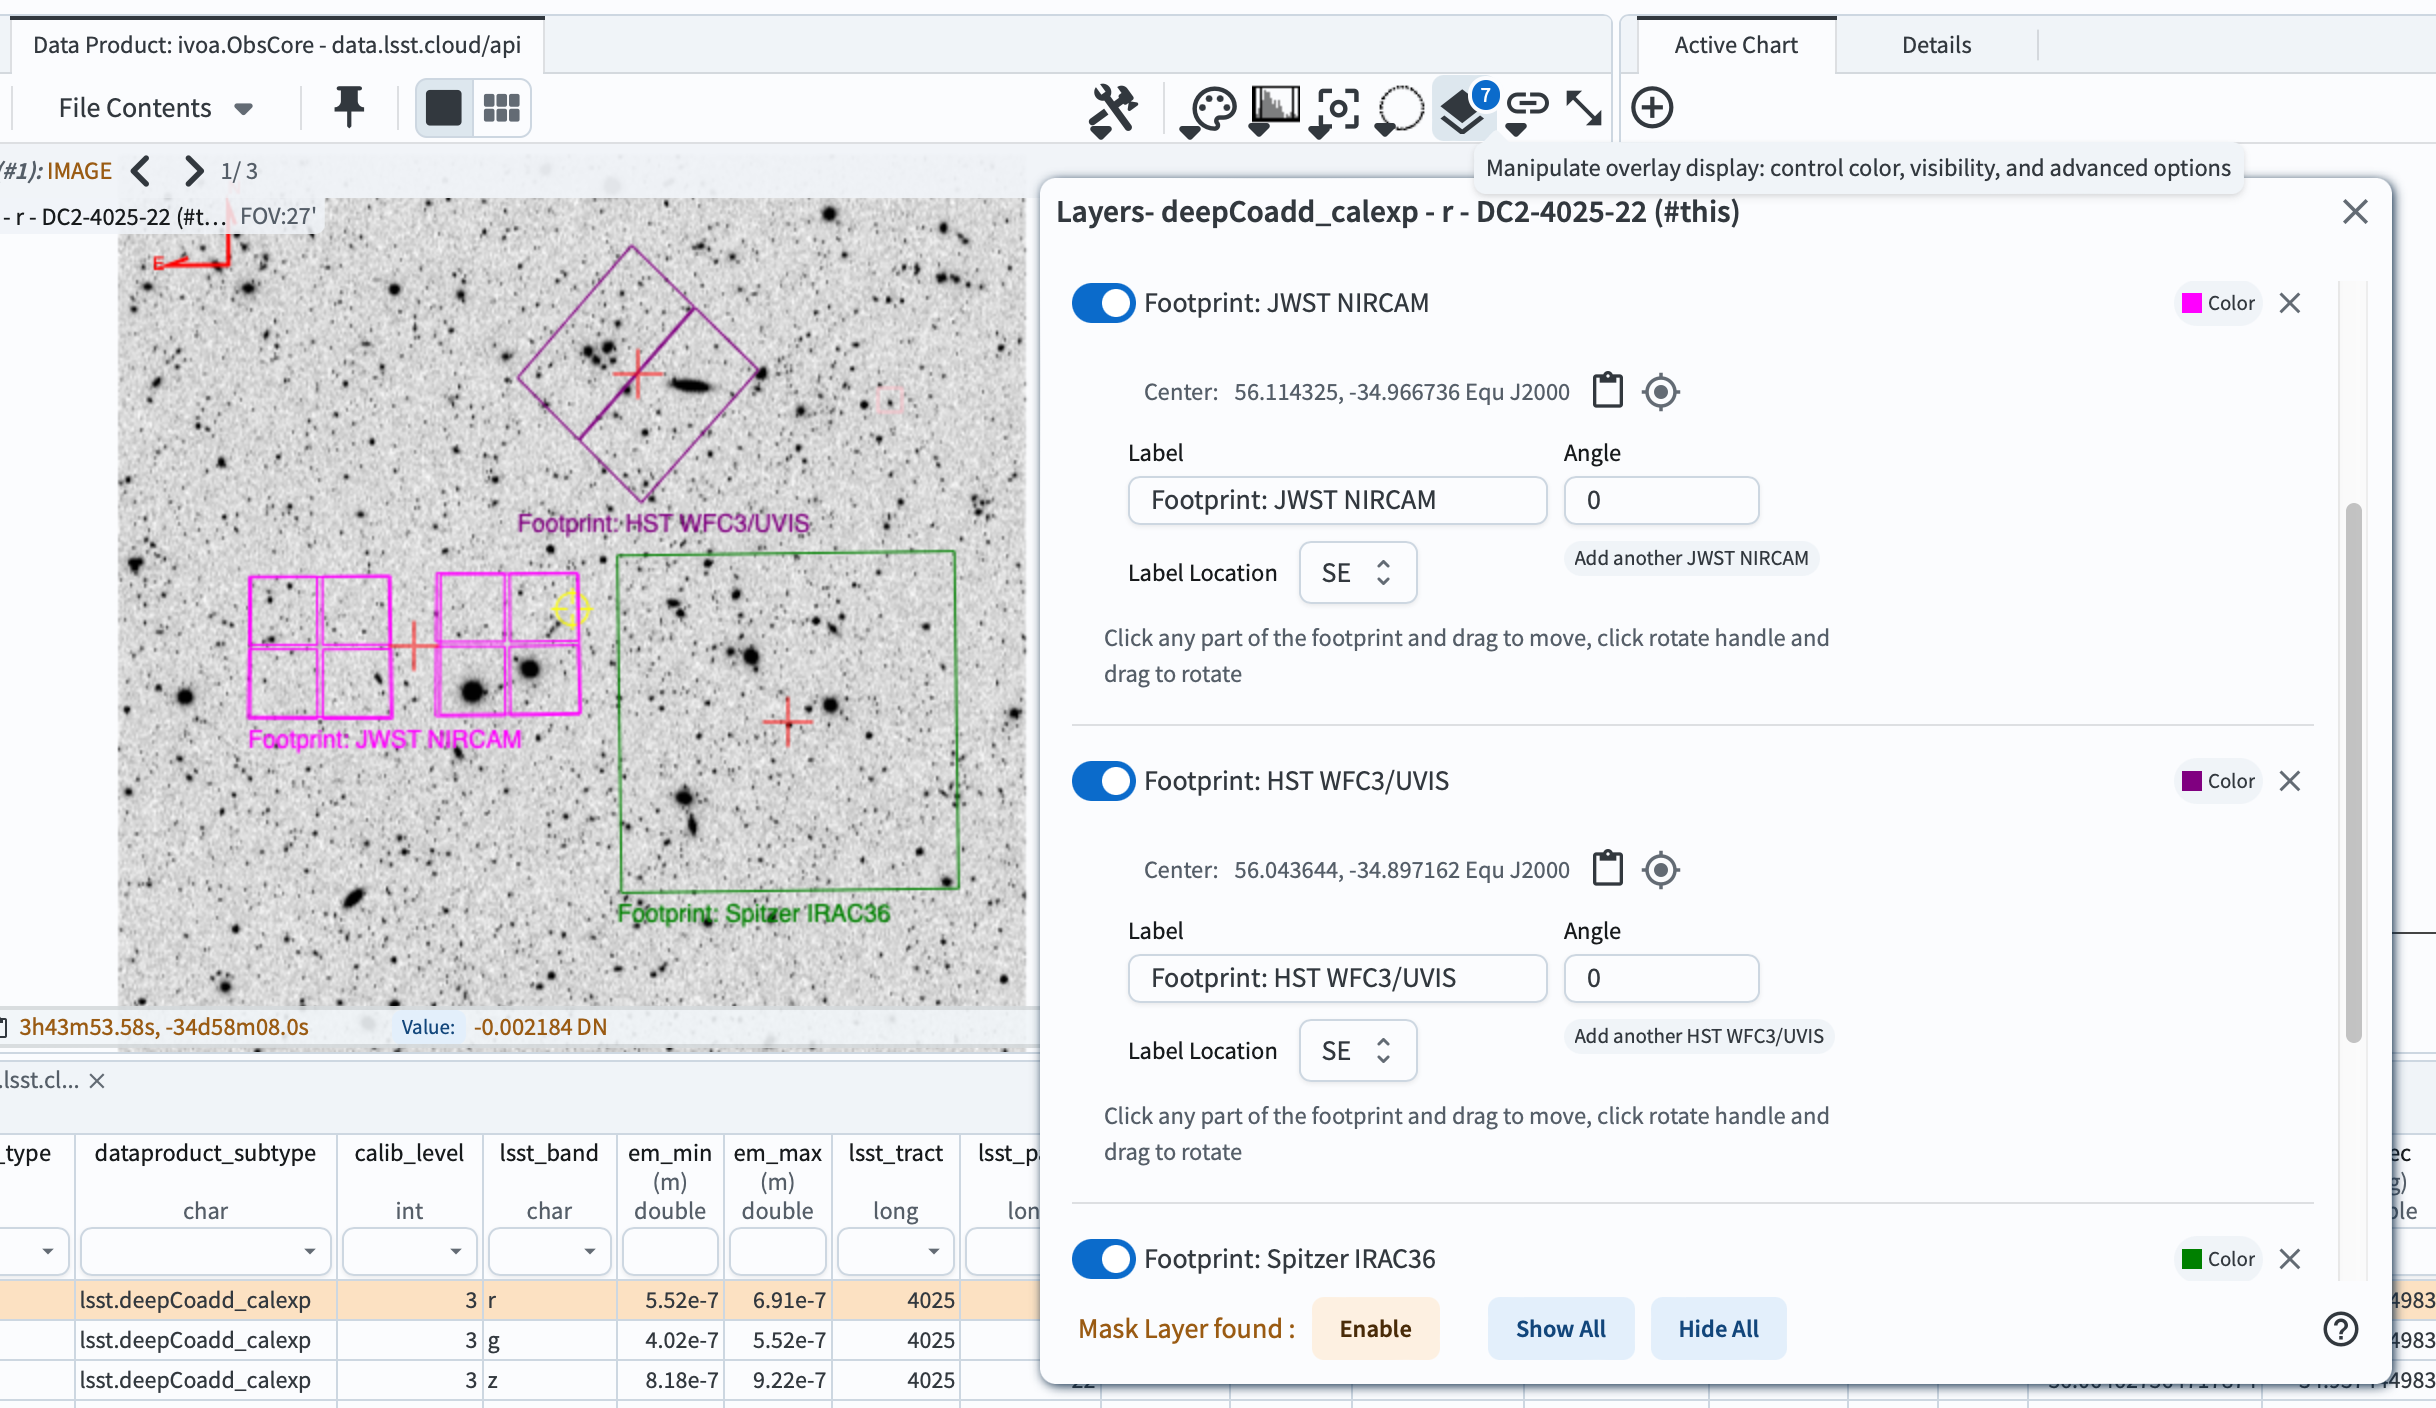Click Add another JWST NIRCAM button
Screen dimensions: 2436x1408
pos(1689,556)
